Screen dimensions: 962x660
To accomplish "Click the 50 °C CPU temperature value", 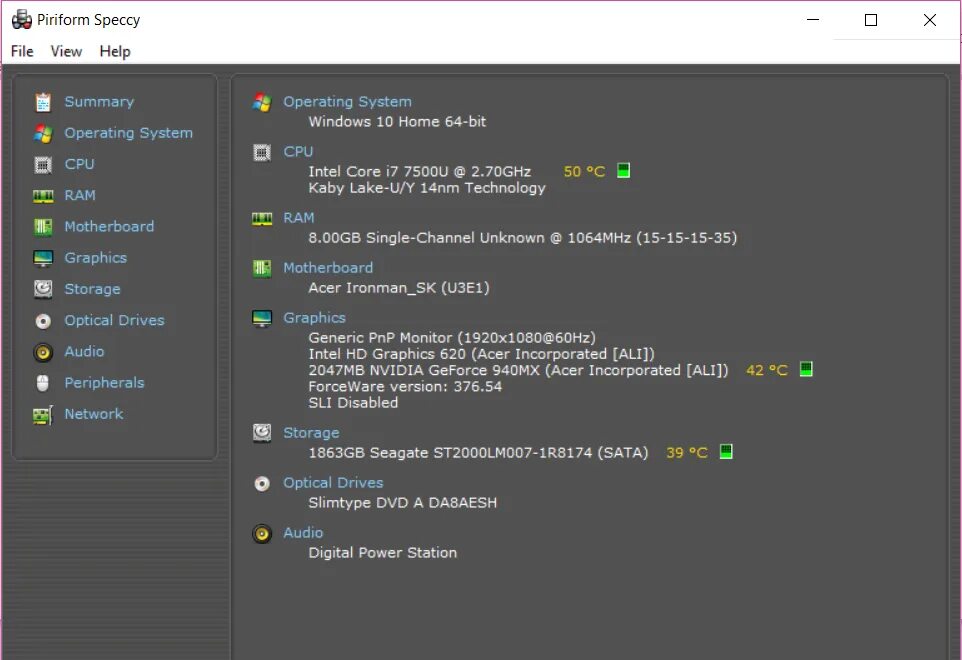I will point(584,172).
